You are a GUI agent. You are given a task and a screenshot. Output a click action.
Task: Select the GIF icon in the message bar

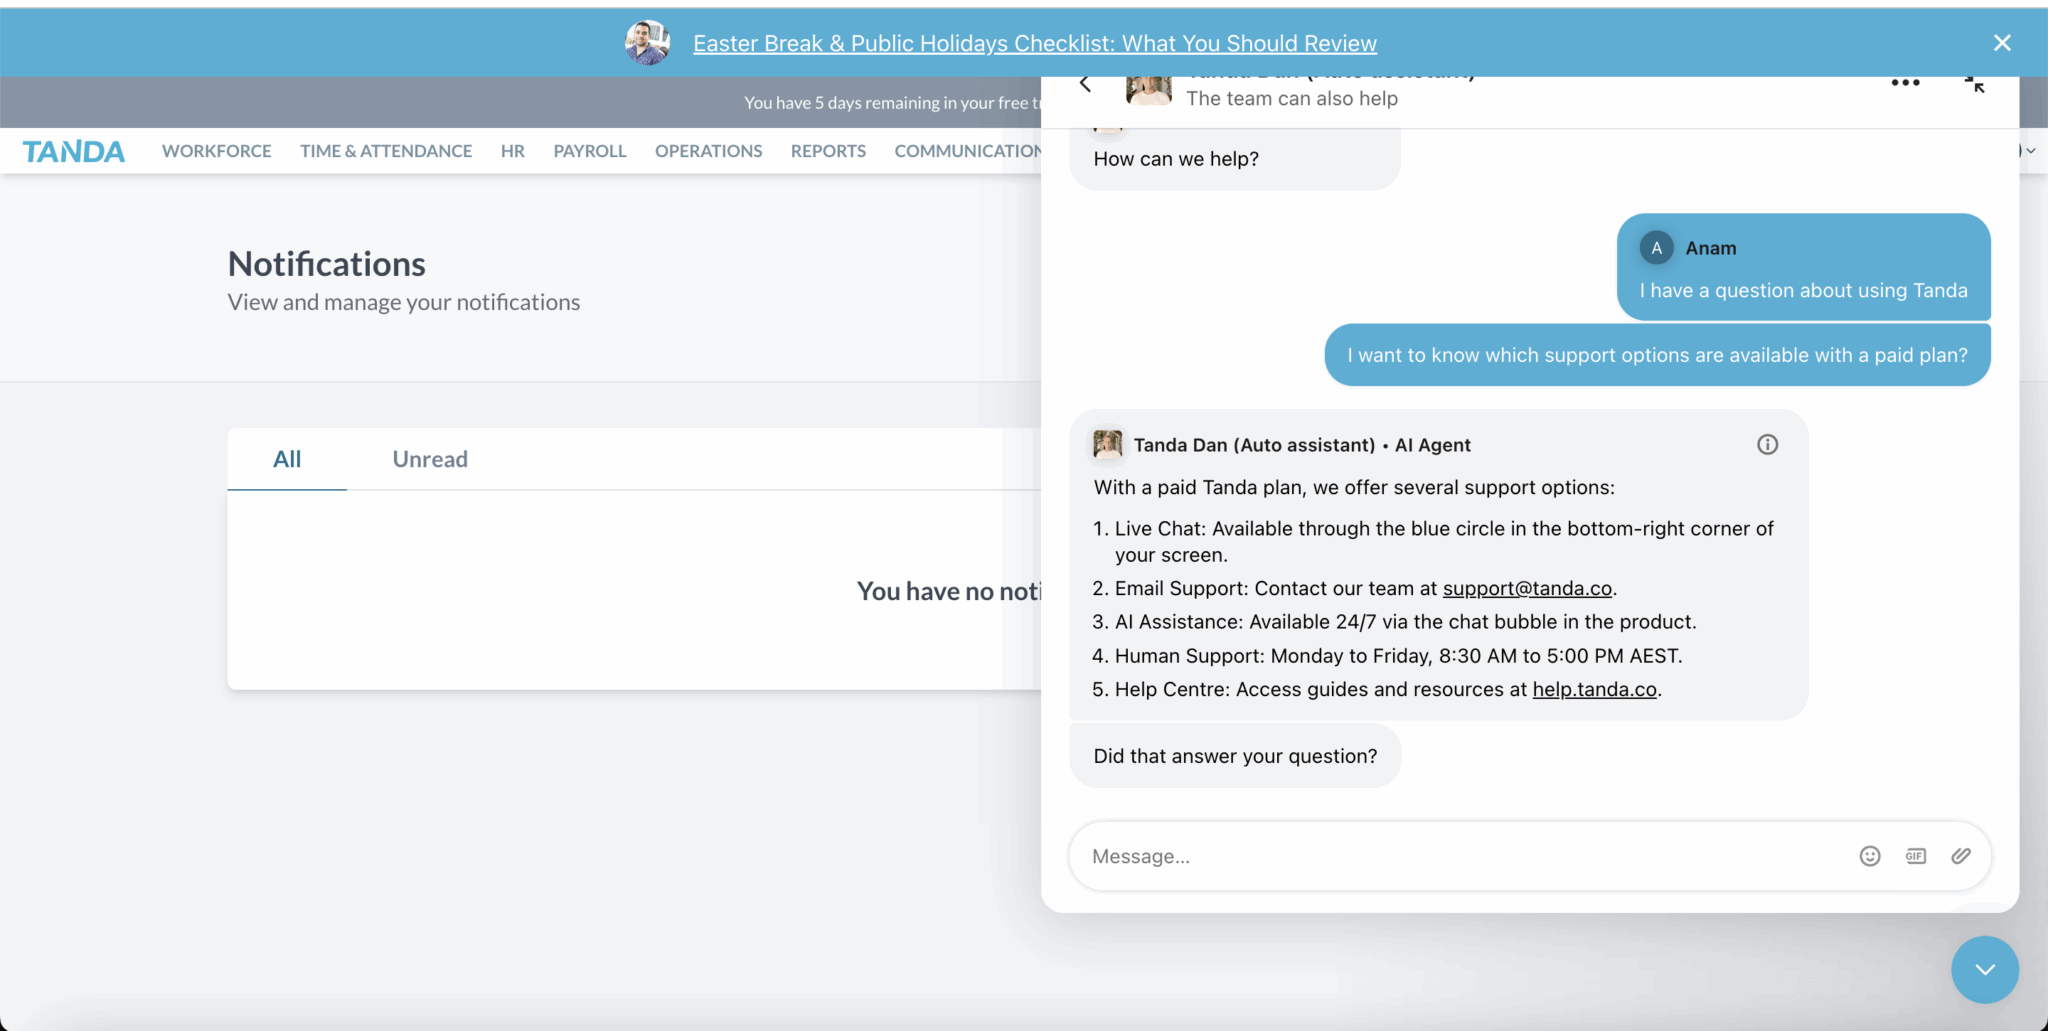[1915, 856]
